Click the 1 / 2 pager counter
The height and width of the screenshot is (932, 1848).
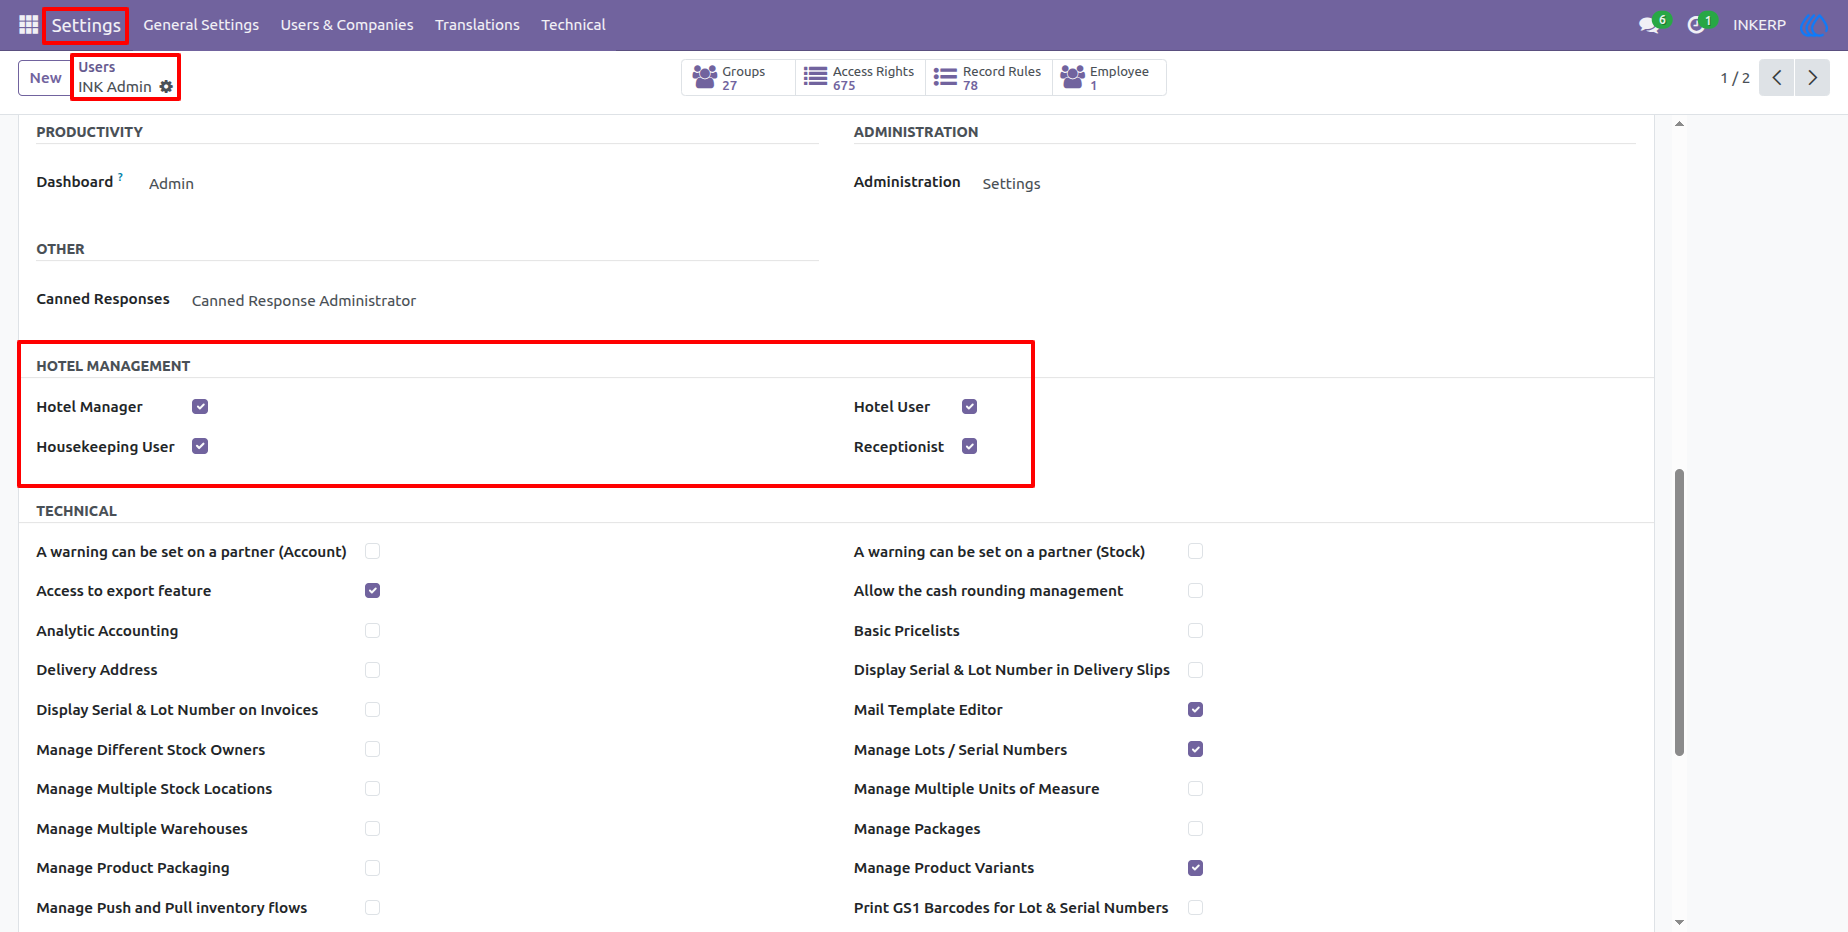[x=1735, y=78]
